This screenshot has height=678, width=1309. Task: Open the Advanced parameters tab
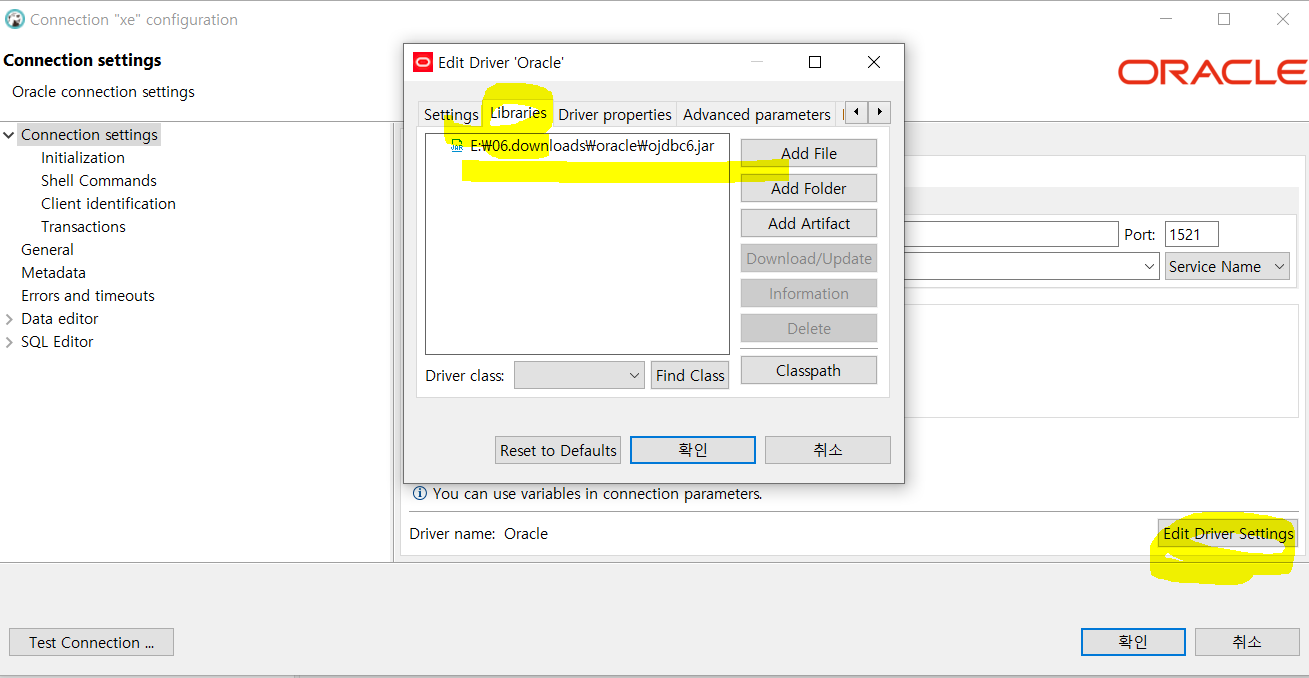tap(757, 114)
